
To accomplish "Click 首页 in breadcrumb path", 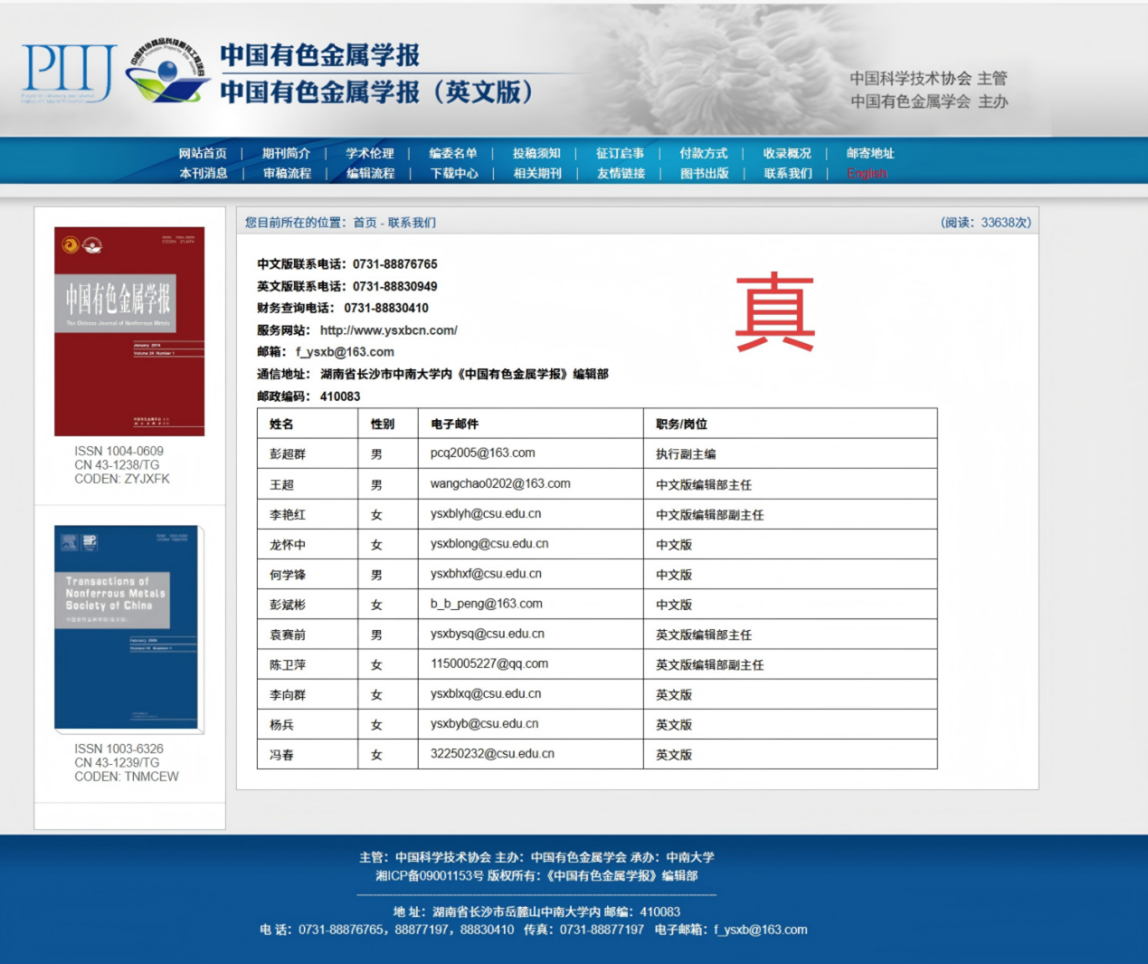I will tap(365, 223).
